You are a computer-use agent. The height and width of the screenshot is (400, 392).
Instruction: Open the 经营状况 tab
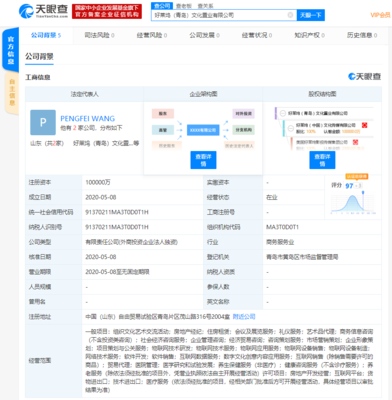click(257, 35)
